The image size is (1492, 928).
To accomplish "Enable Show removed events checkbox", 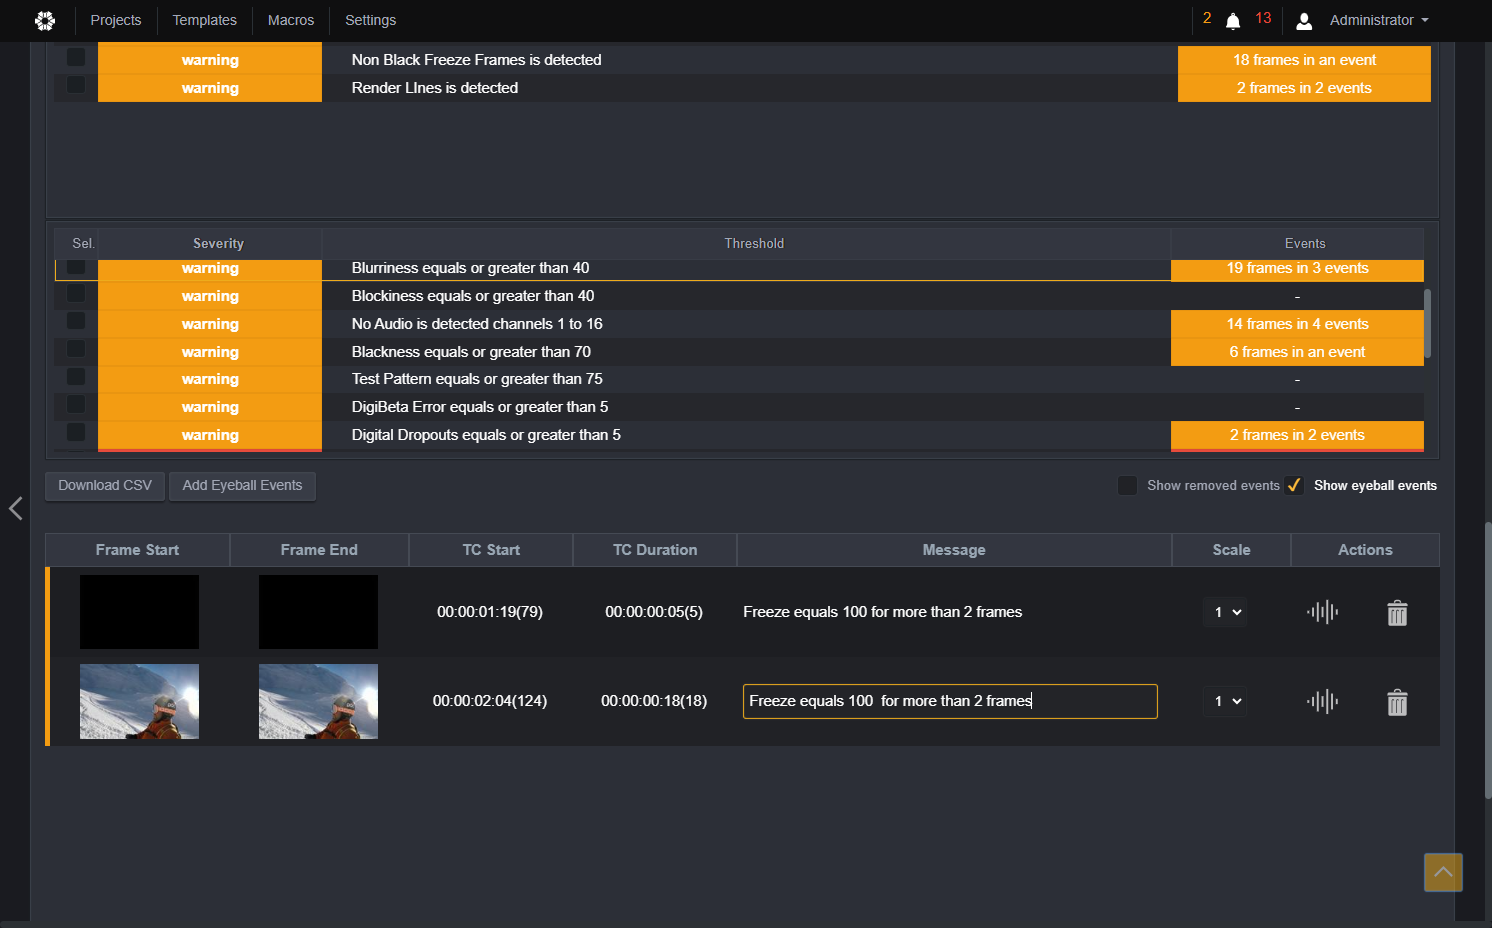I will point(1127,485).
